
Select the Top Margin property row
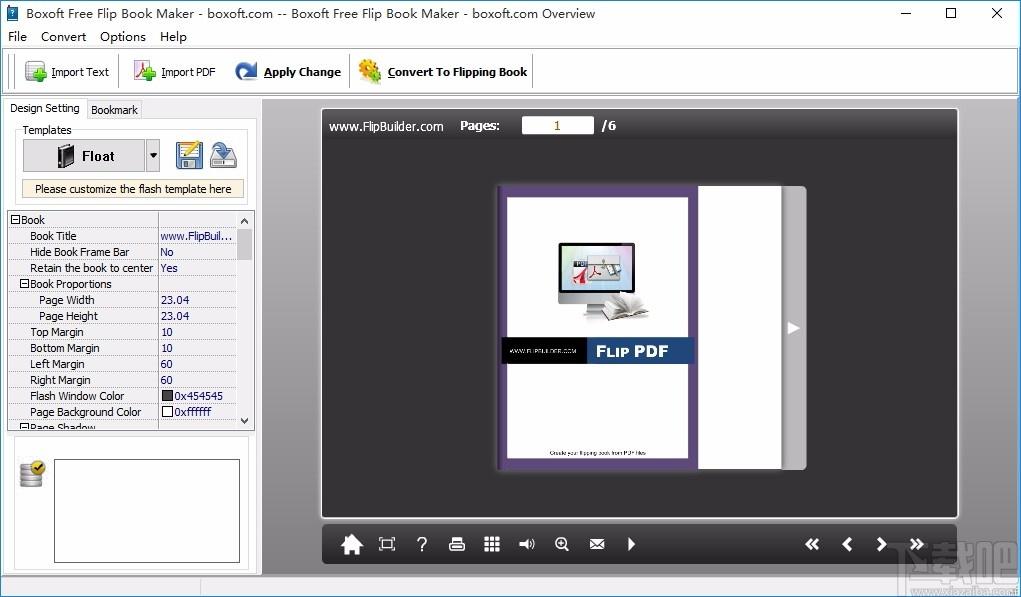(122, 332)
